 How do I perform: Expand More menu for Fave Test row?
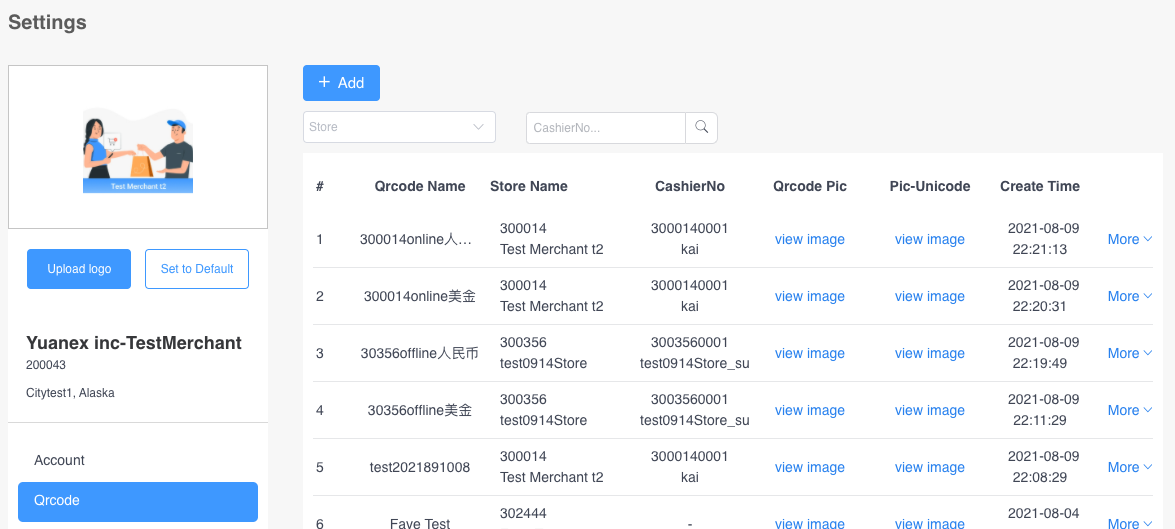[1130, 524]
